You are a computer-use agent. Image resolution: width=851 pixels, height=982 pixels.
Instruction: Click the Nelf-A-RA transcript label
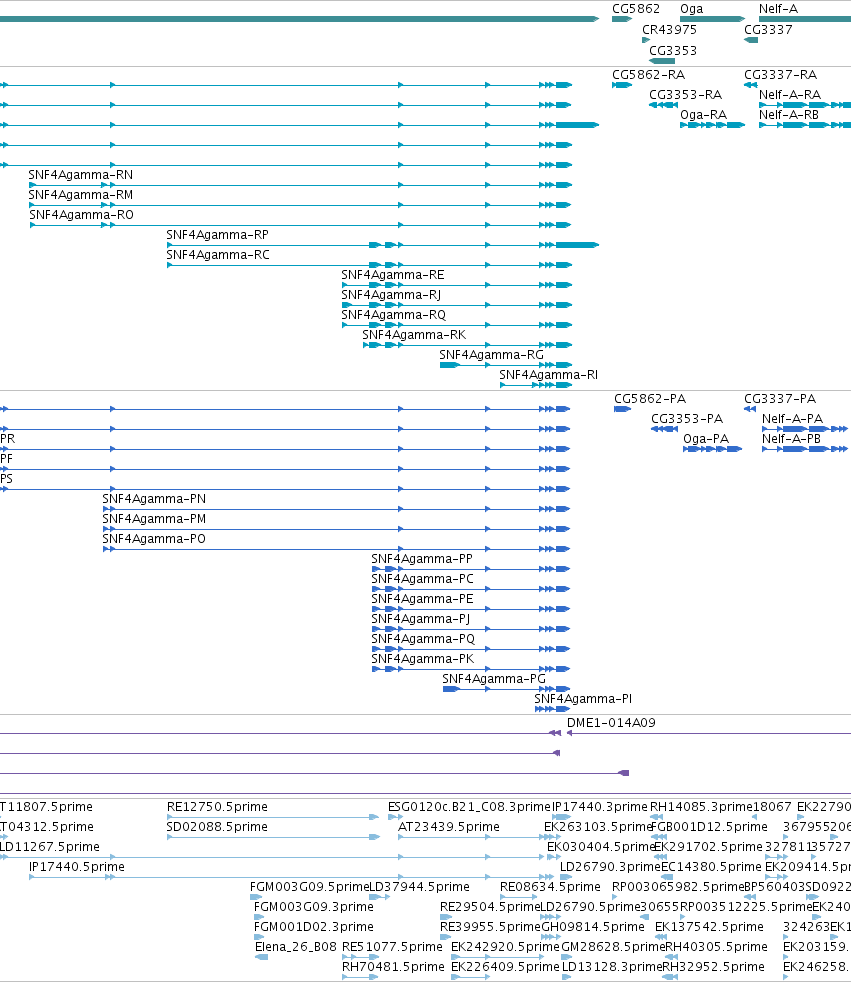790,95
